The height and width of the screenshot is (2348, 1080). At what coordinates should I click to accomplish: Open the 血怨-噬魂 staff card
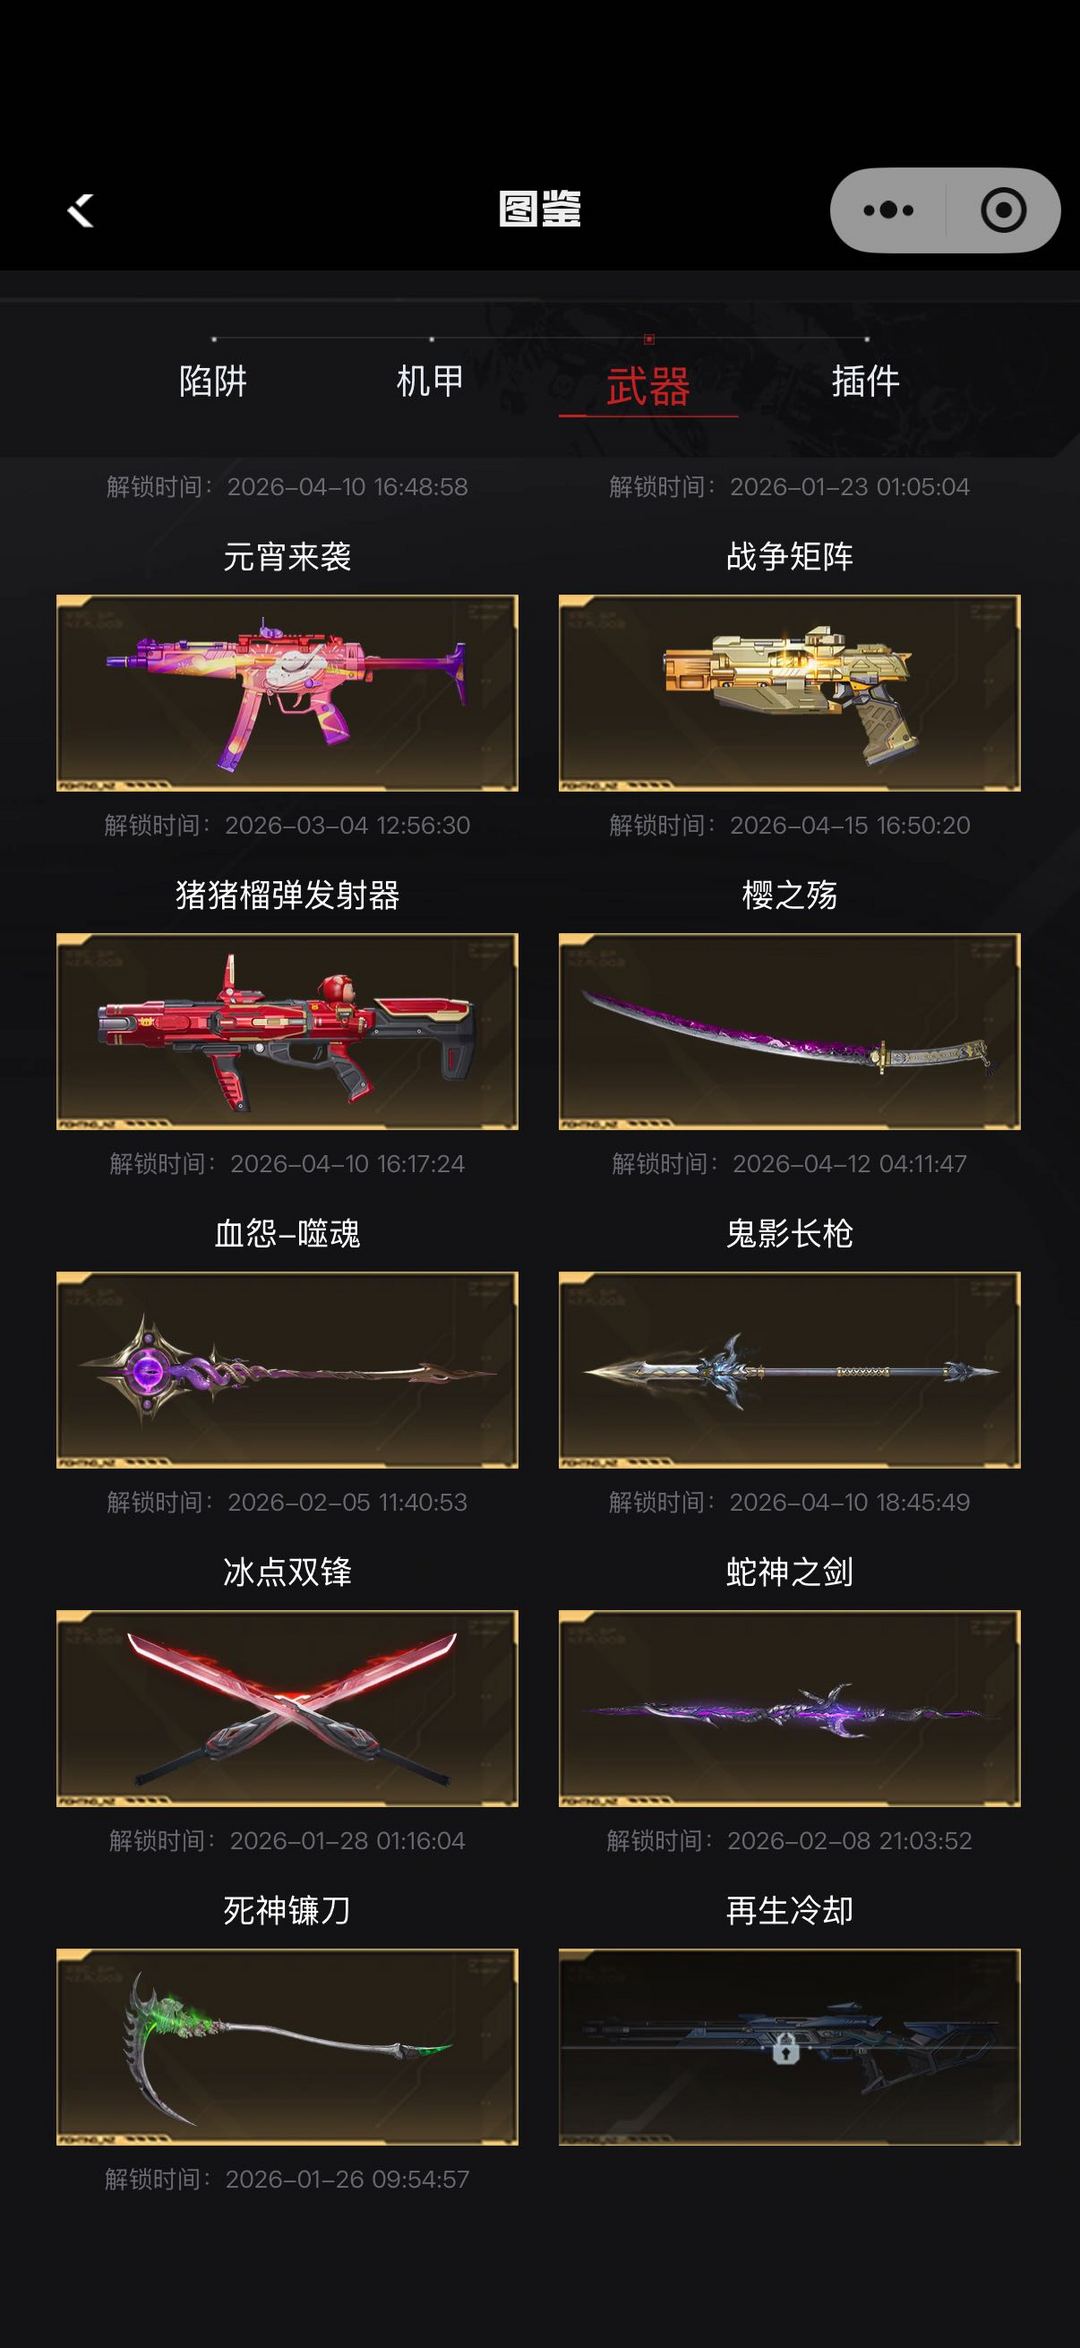pos(287,1370)
